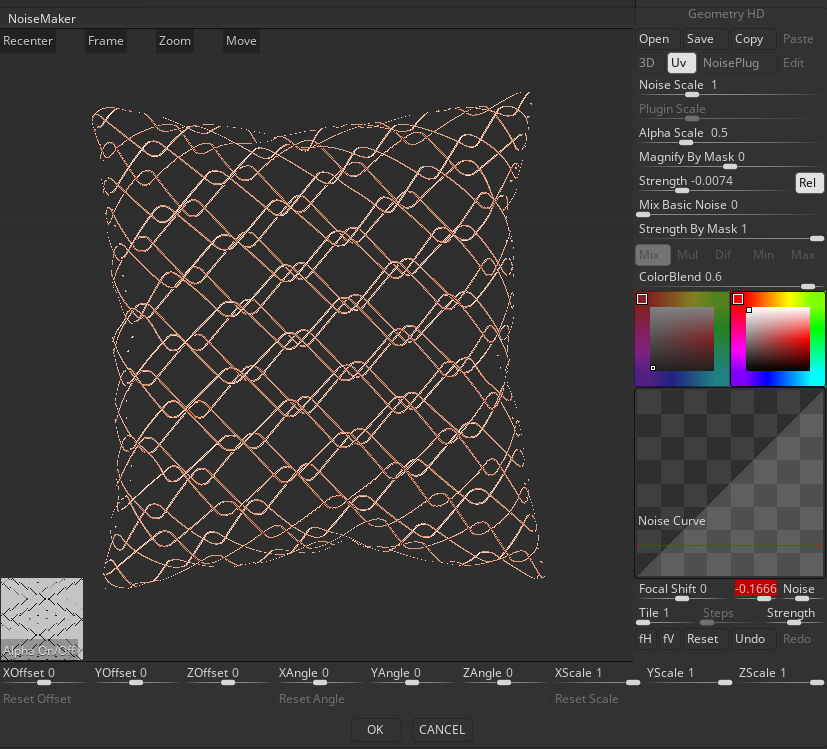Click the right picker's red swatch square
This screenshot has height=749, width=827.
point(738,299)
